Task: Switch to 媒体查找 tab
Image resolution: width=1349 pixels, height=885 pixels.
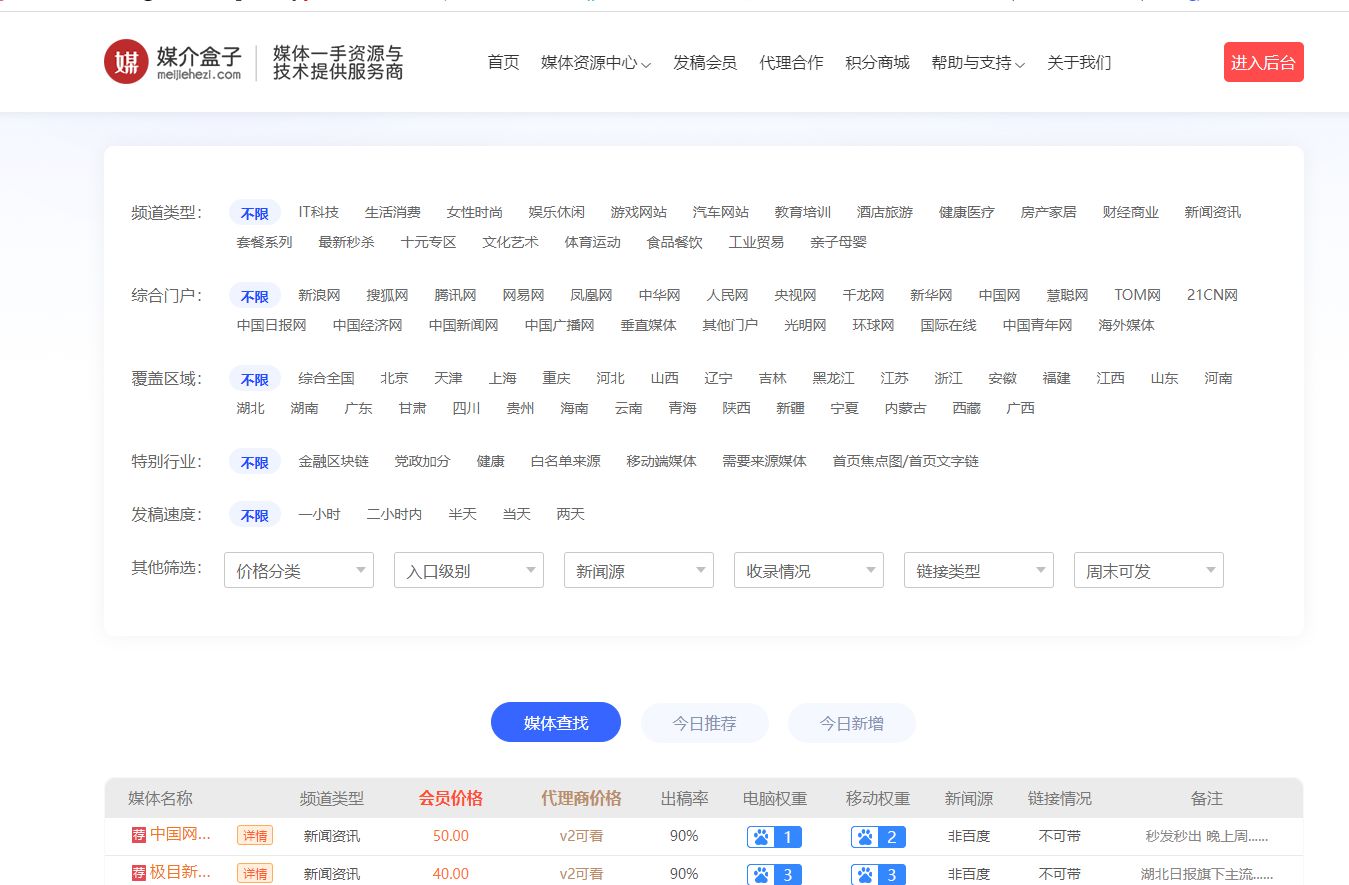Action: coord(556,722)
